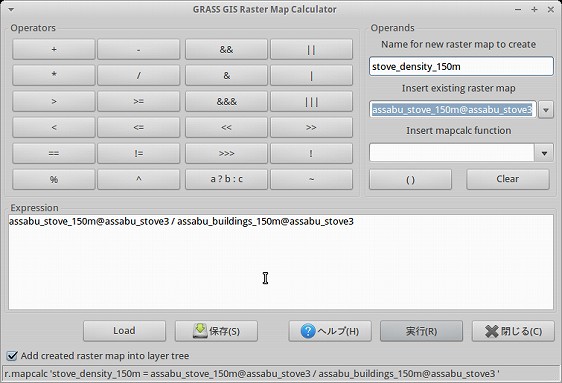Minimize the Raster Map Calculator window
Screen dimensions: 562x383
[518, 10]
